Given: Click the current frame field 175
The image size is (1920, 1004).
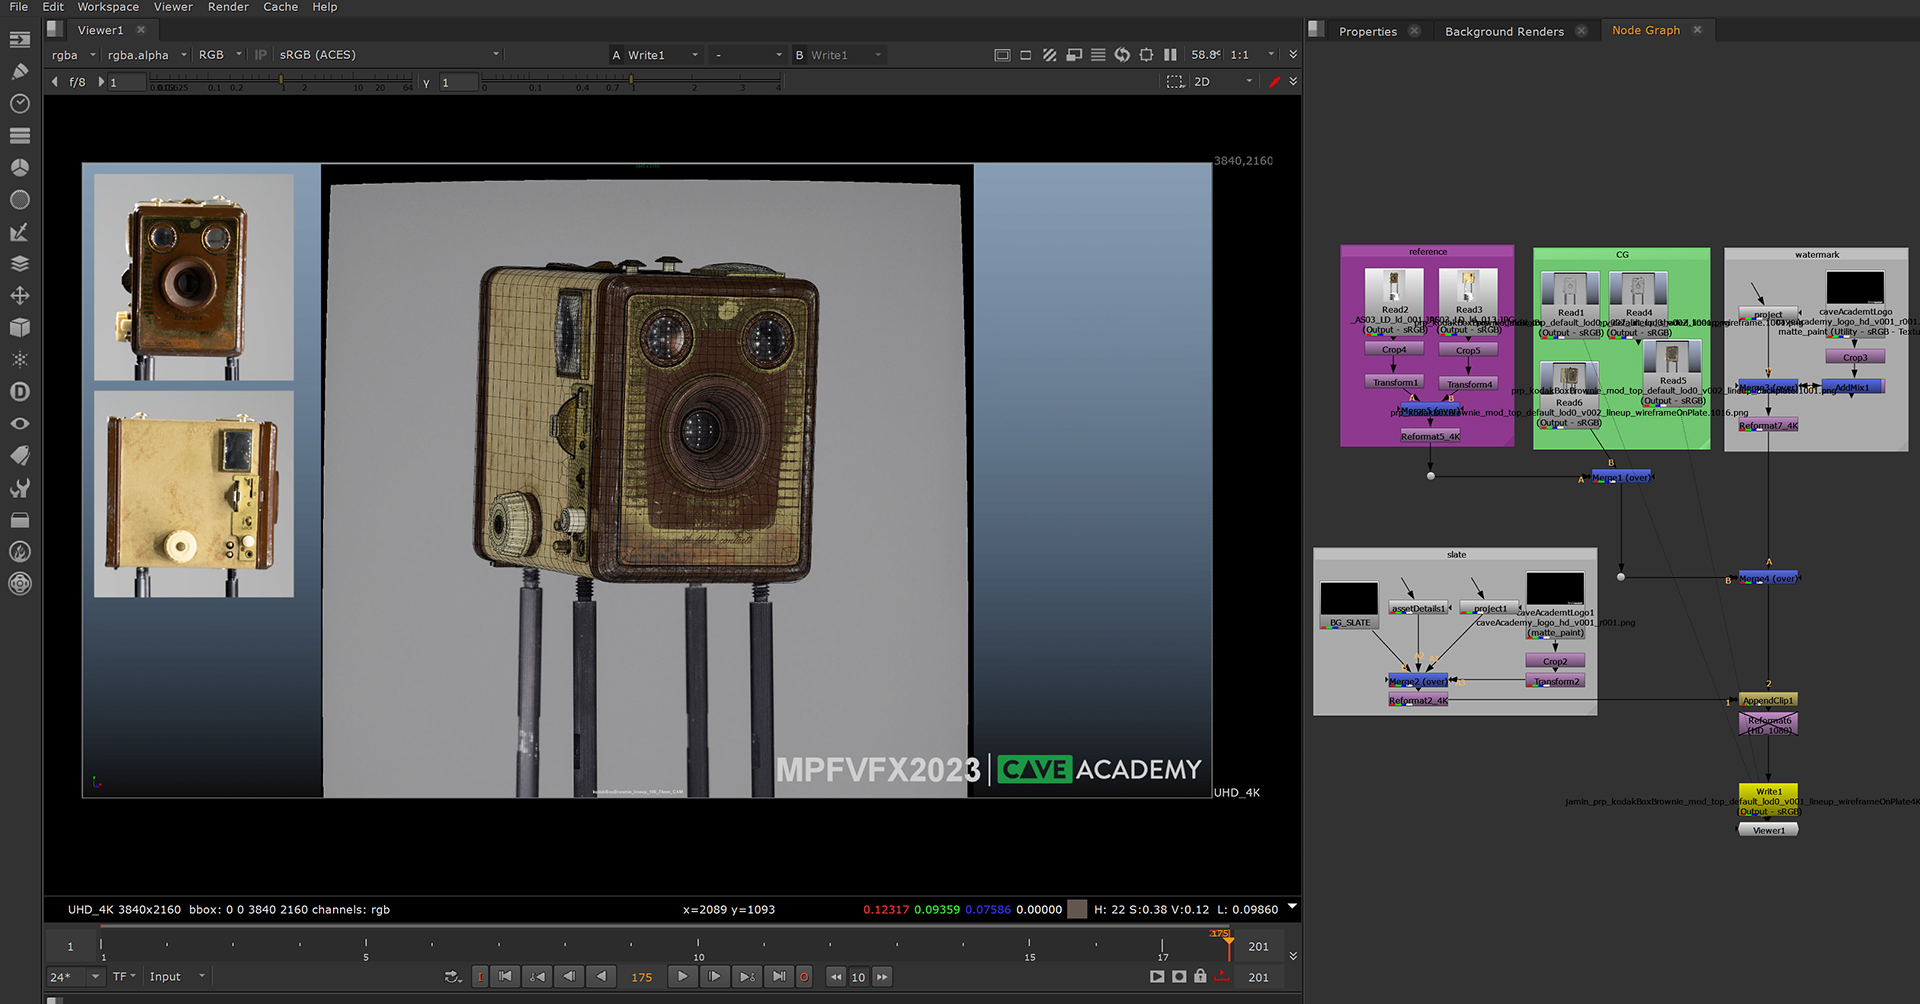Looking at the screenshot, I should [642, 977].
